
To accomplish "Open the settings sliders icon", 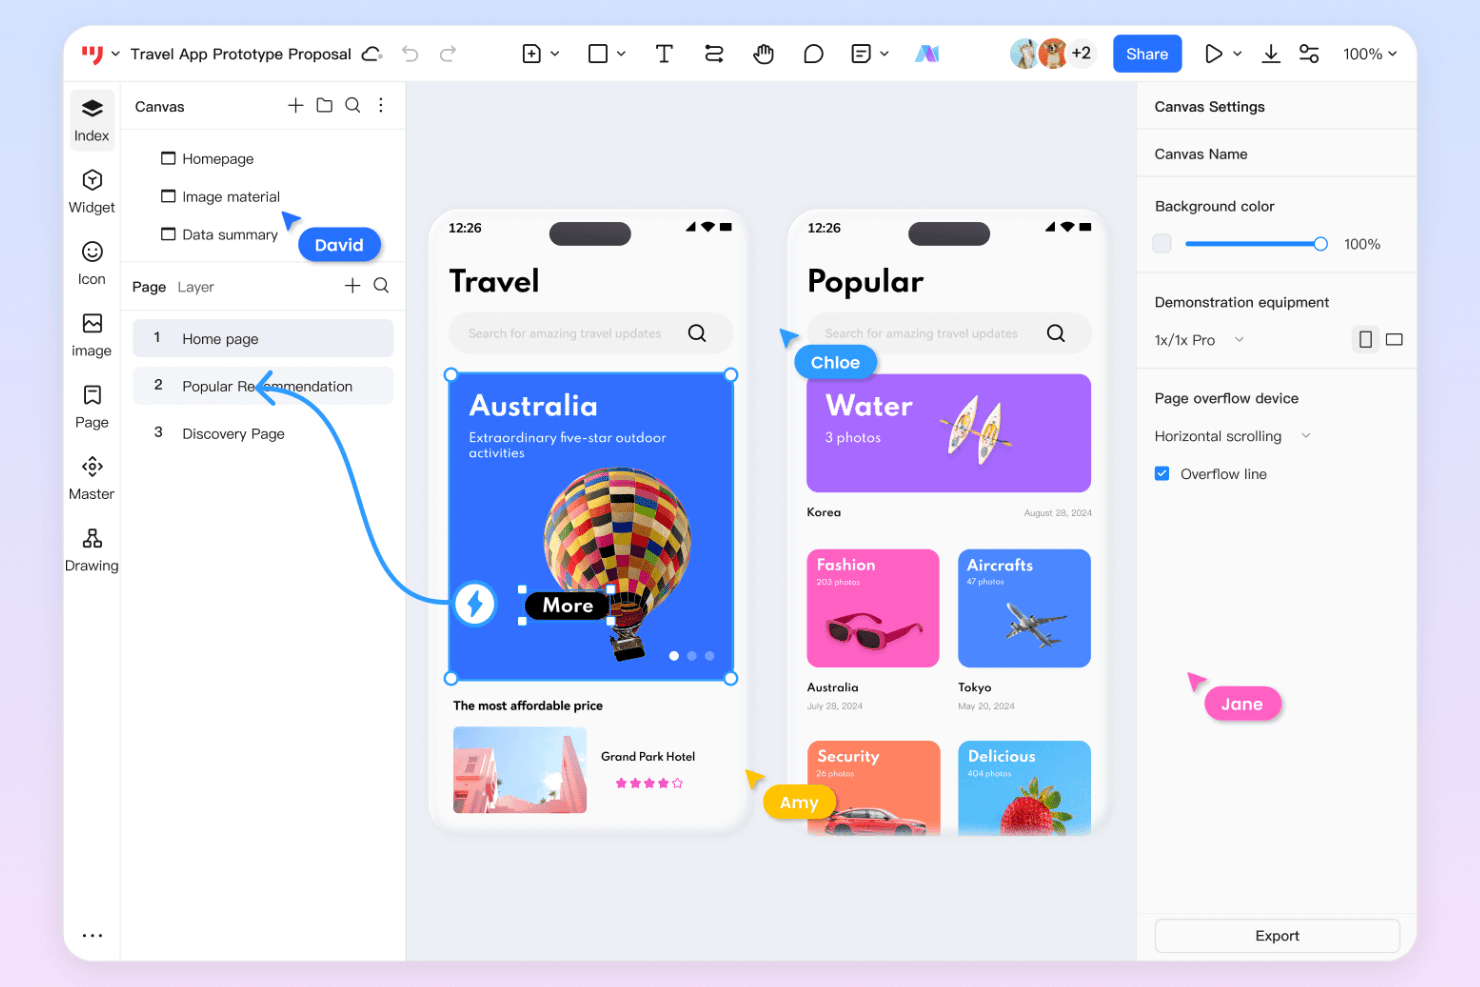I will (x=1309, y=54).
